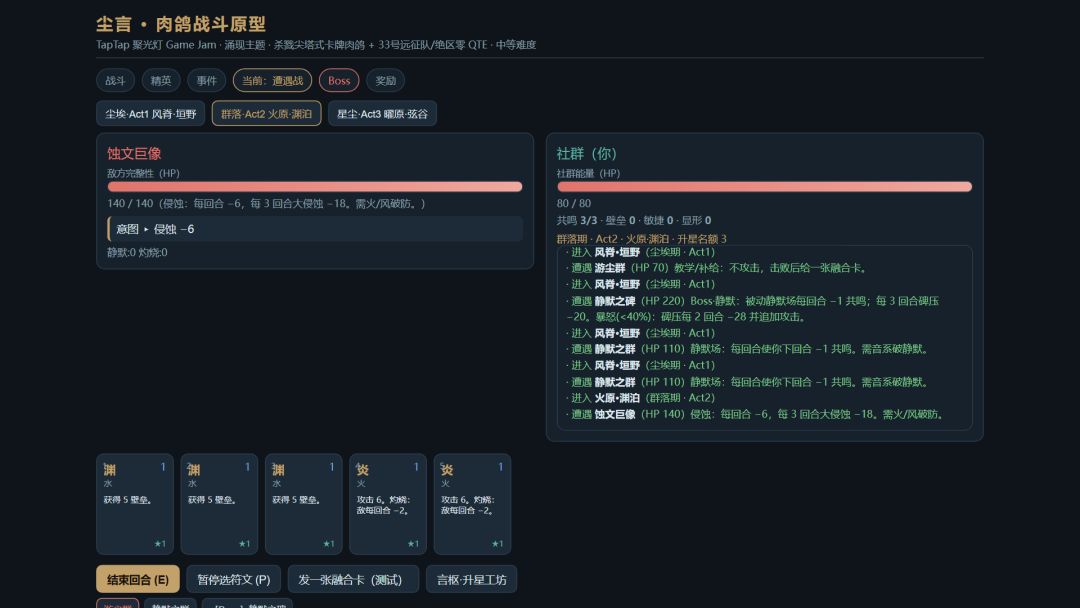
Task: Click the 共鸣 3/3 stats line
Action: (x=634, y=220)
